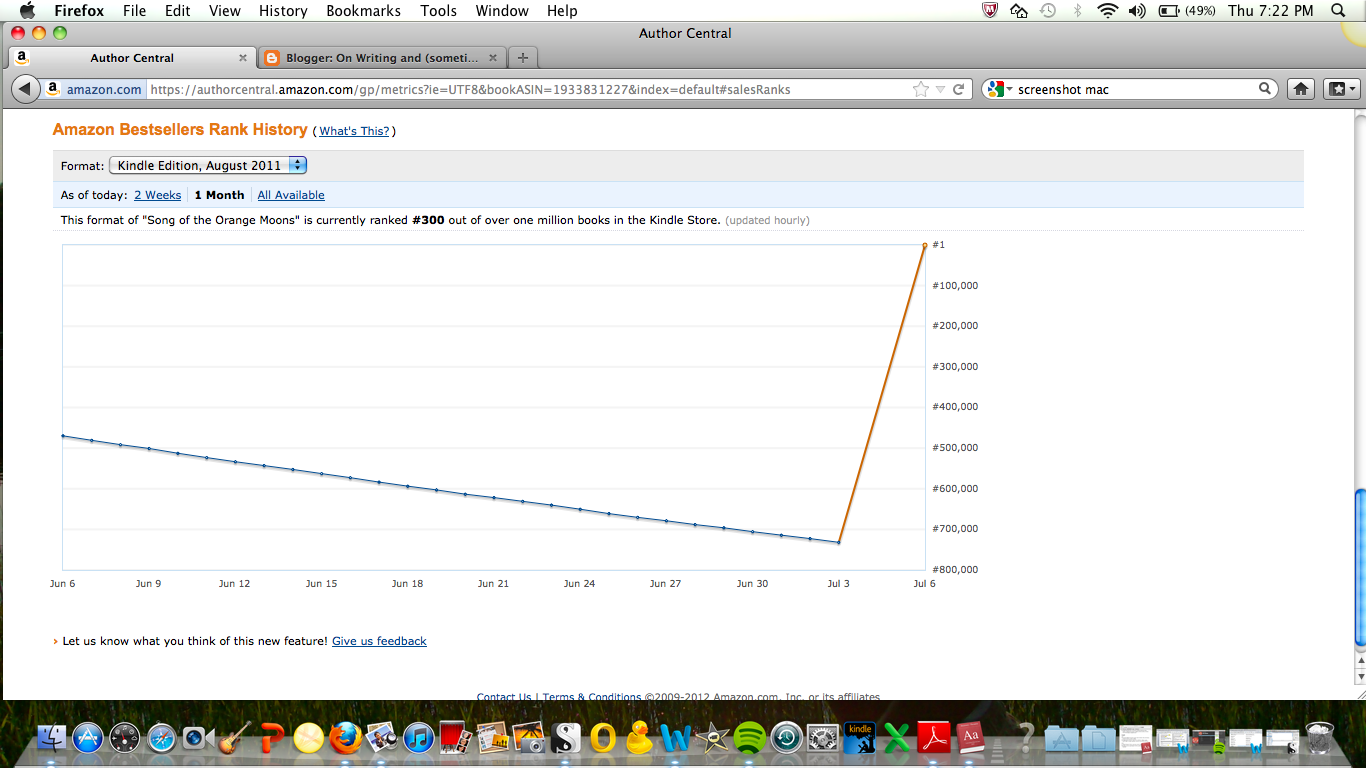Select the Author Central tab

tap(132, 58)
